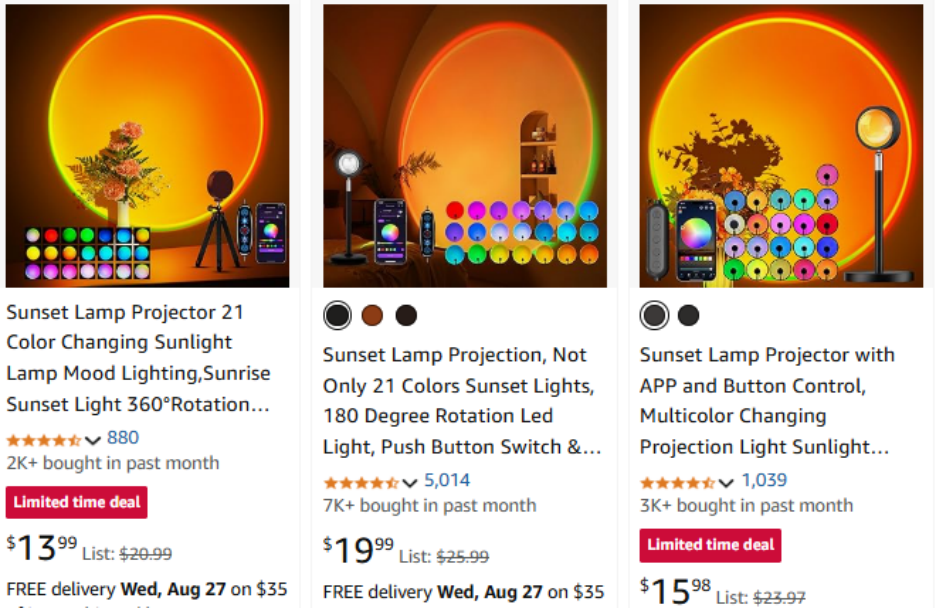This screenshot has height=609, width=936.
Task: Expand rating breakdown arrow next to 5,014
Action: [410, 482]
